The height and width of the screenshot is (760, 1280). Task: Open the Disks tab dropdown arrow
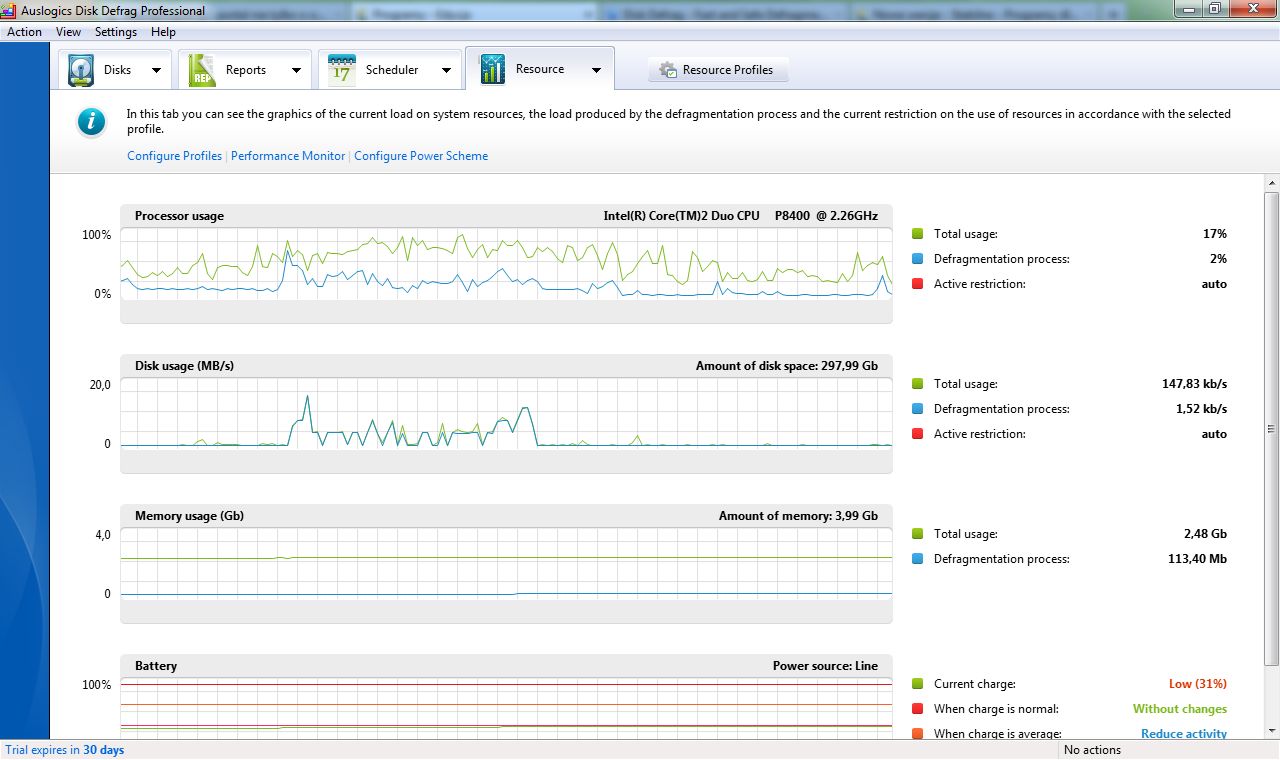click(x=156, y=70)
